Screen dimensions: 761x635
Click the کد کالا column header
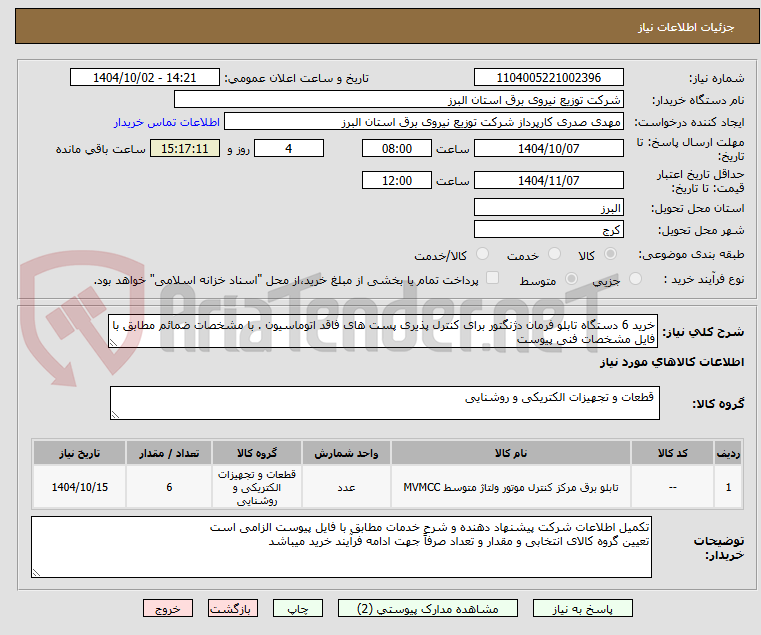[672, 453]
